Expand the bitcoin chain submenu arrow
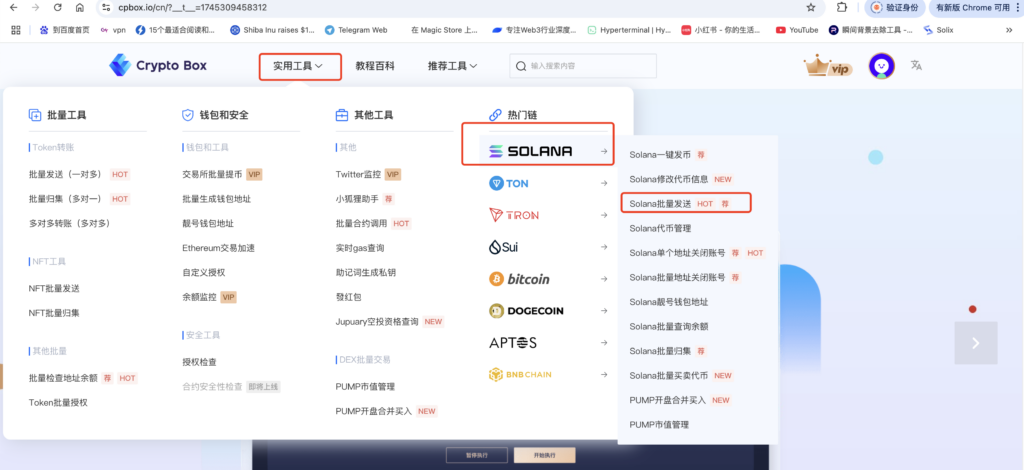Viewport: 1024px width, 470px height. tap(604, 279)
